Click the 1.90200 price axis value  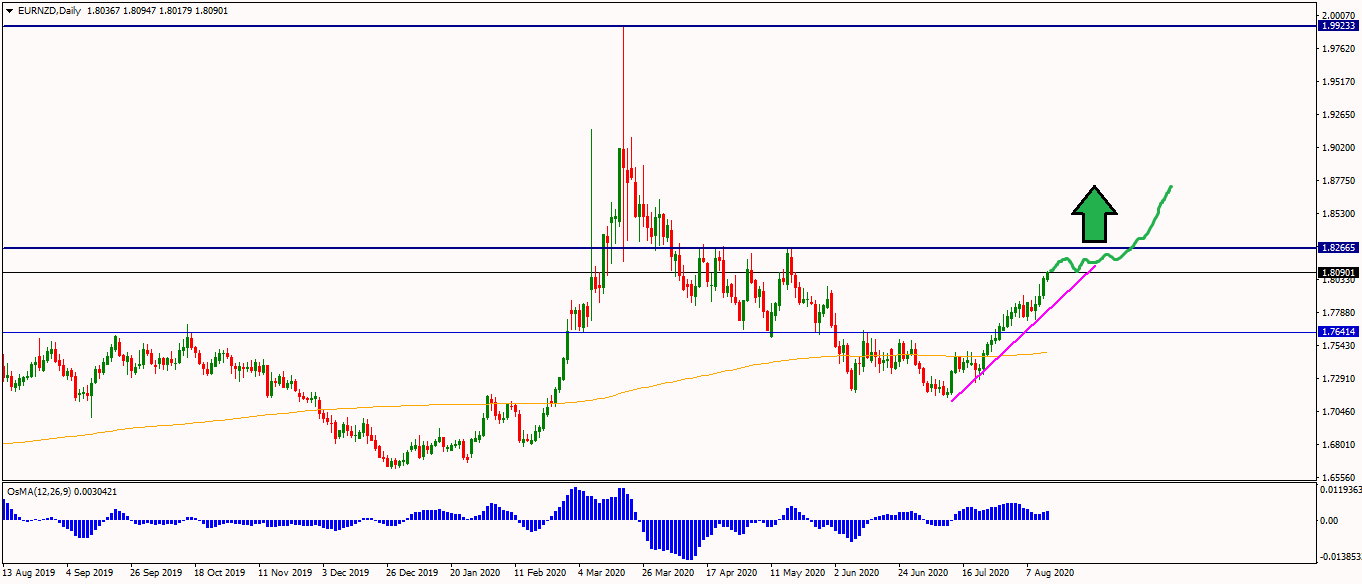point(1338,148)
